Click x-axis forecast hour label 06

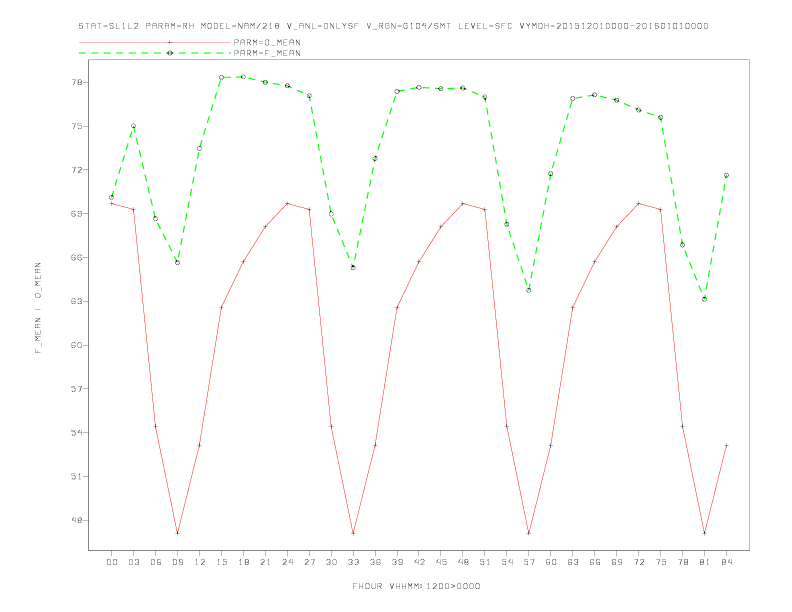(x=156, y=562)
